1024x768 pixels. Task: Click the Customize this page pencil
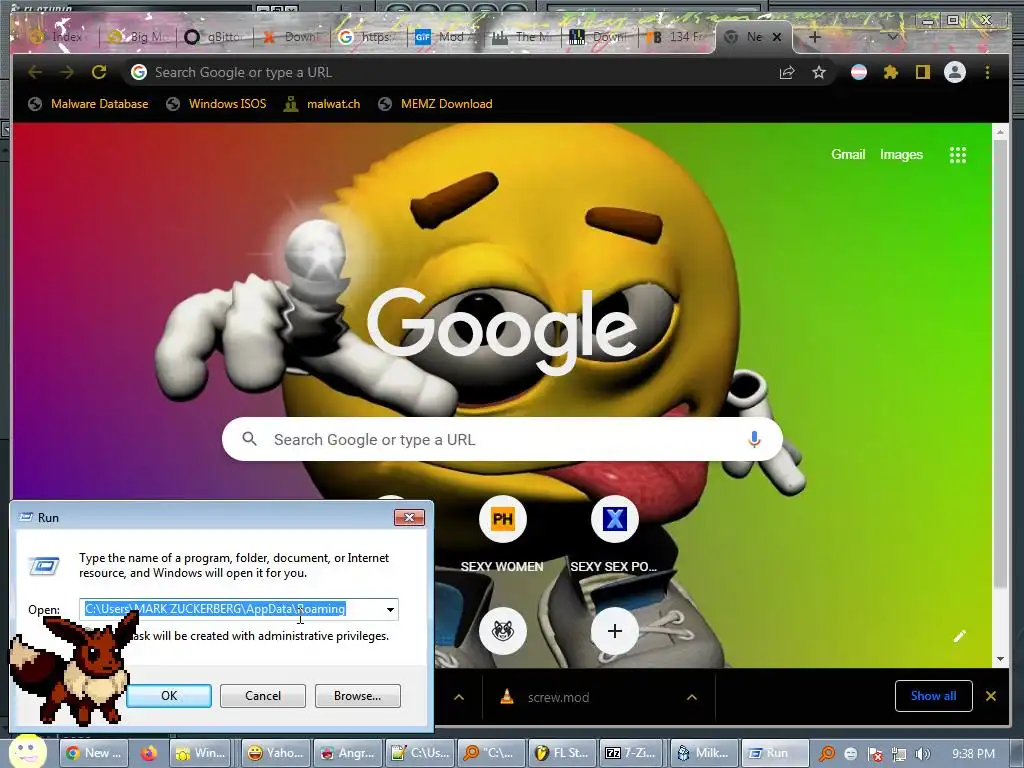pos(959,635)
